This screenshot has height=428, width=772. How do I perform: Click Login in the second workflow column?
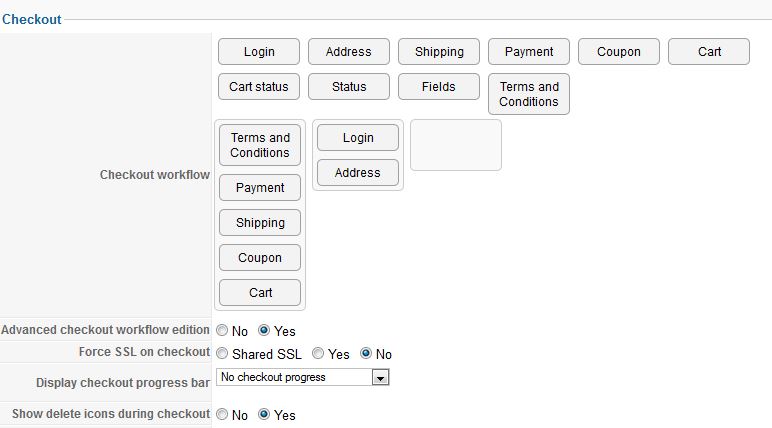(x=358, y=138)
